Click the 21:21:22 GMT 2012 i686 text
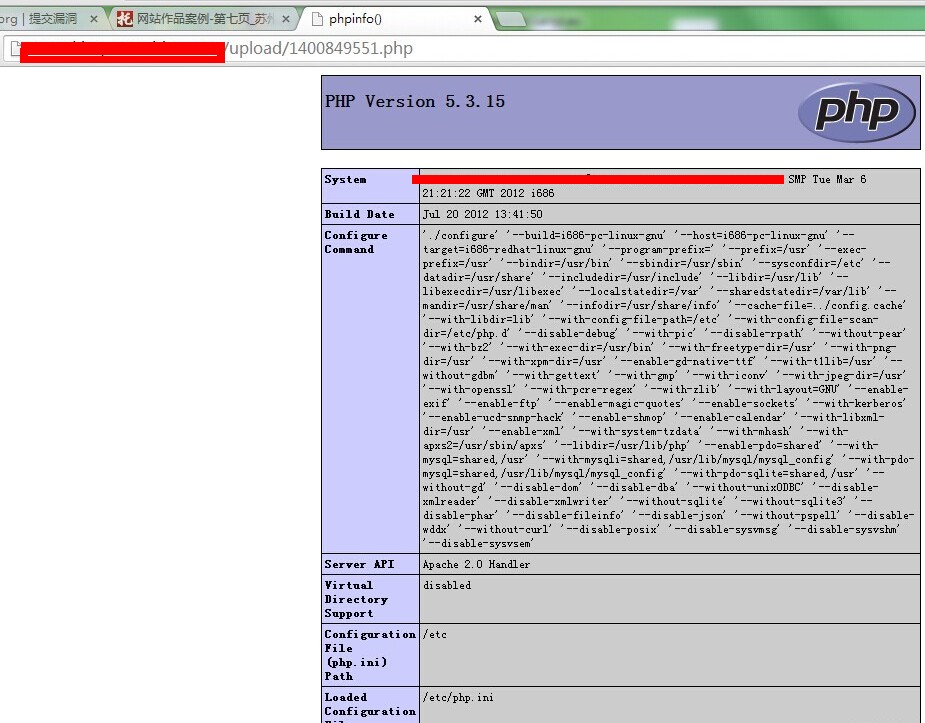Viewport: 925px width, 723px height. pos(488,193)
